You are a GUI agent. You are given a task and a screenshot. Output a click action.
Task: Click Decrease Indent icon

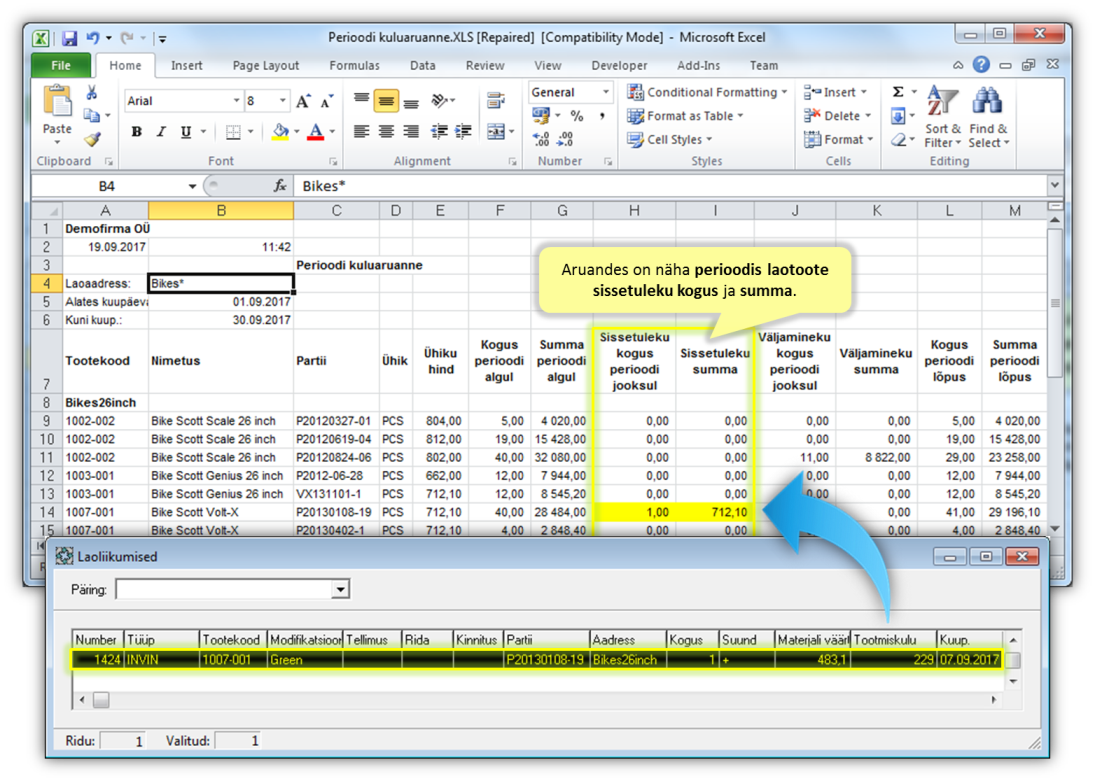[439, 131]
